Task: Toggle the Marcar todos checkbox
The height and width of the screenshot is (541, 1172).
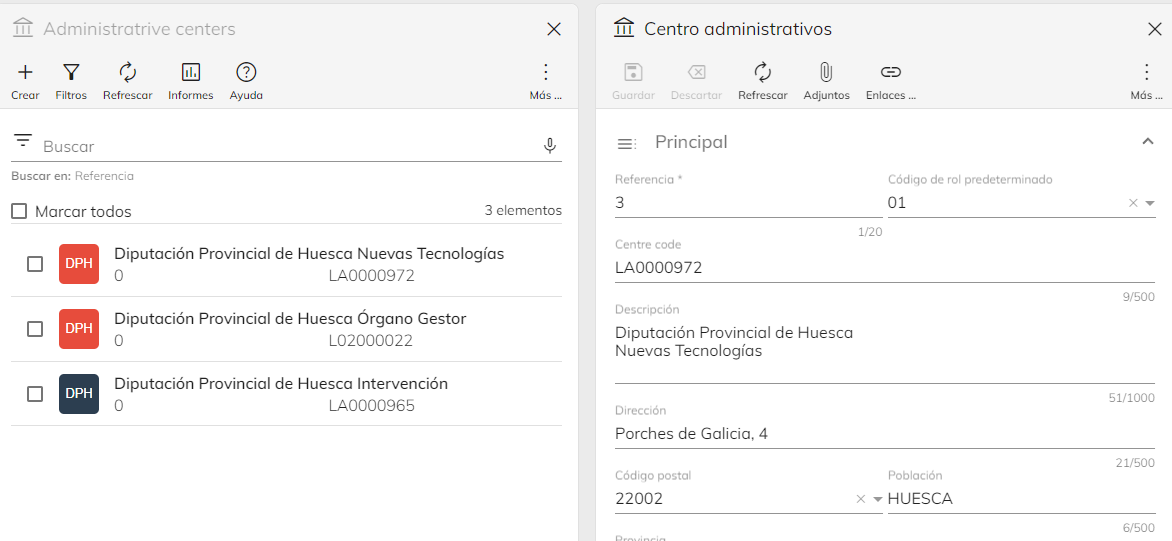Action: 19,212
